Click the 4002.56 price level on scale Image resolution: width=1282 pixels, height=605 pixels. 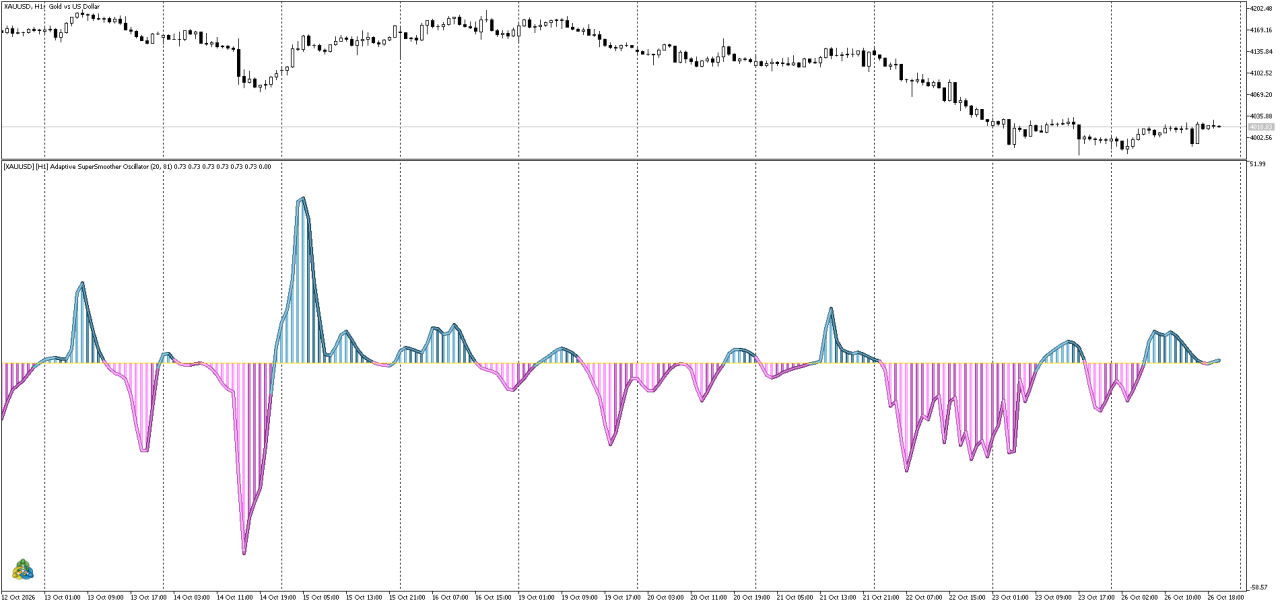tap(1260, 138)
